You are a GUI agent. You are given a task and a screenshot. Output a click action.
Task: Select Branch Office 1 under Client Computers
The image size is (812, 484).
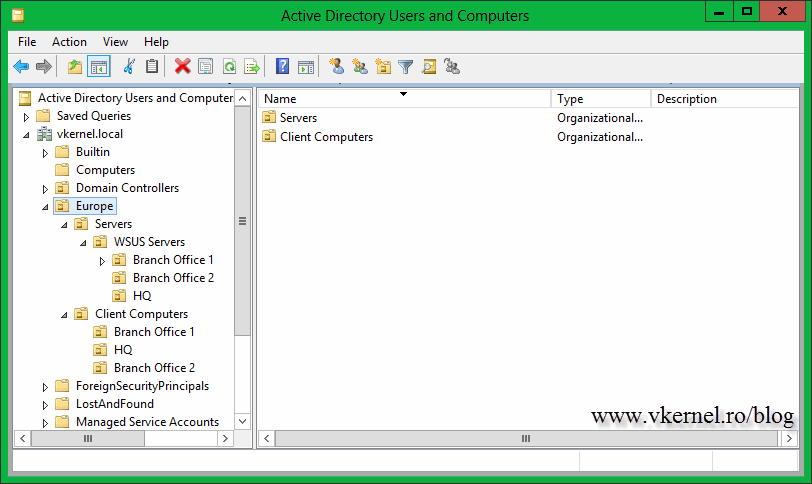(154, 332)
